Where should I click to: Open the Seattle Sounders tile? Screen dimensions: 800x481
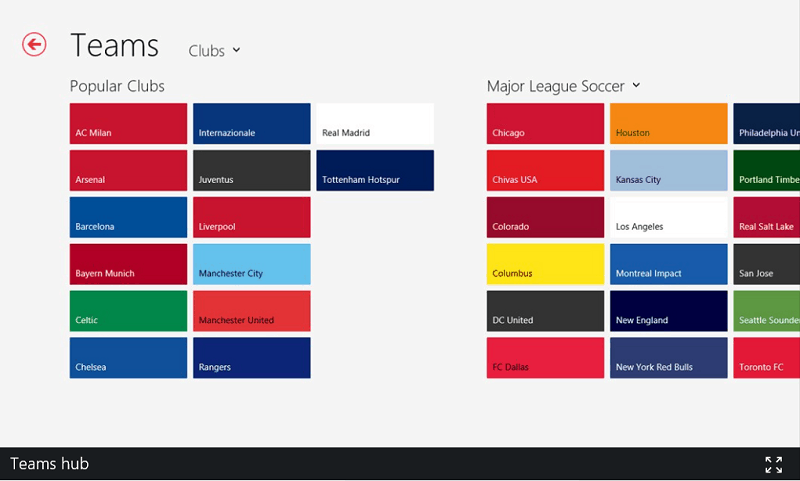pyautogui.click(x=767, y=311)
